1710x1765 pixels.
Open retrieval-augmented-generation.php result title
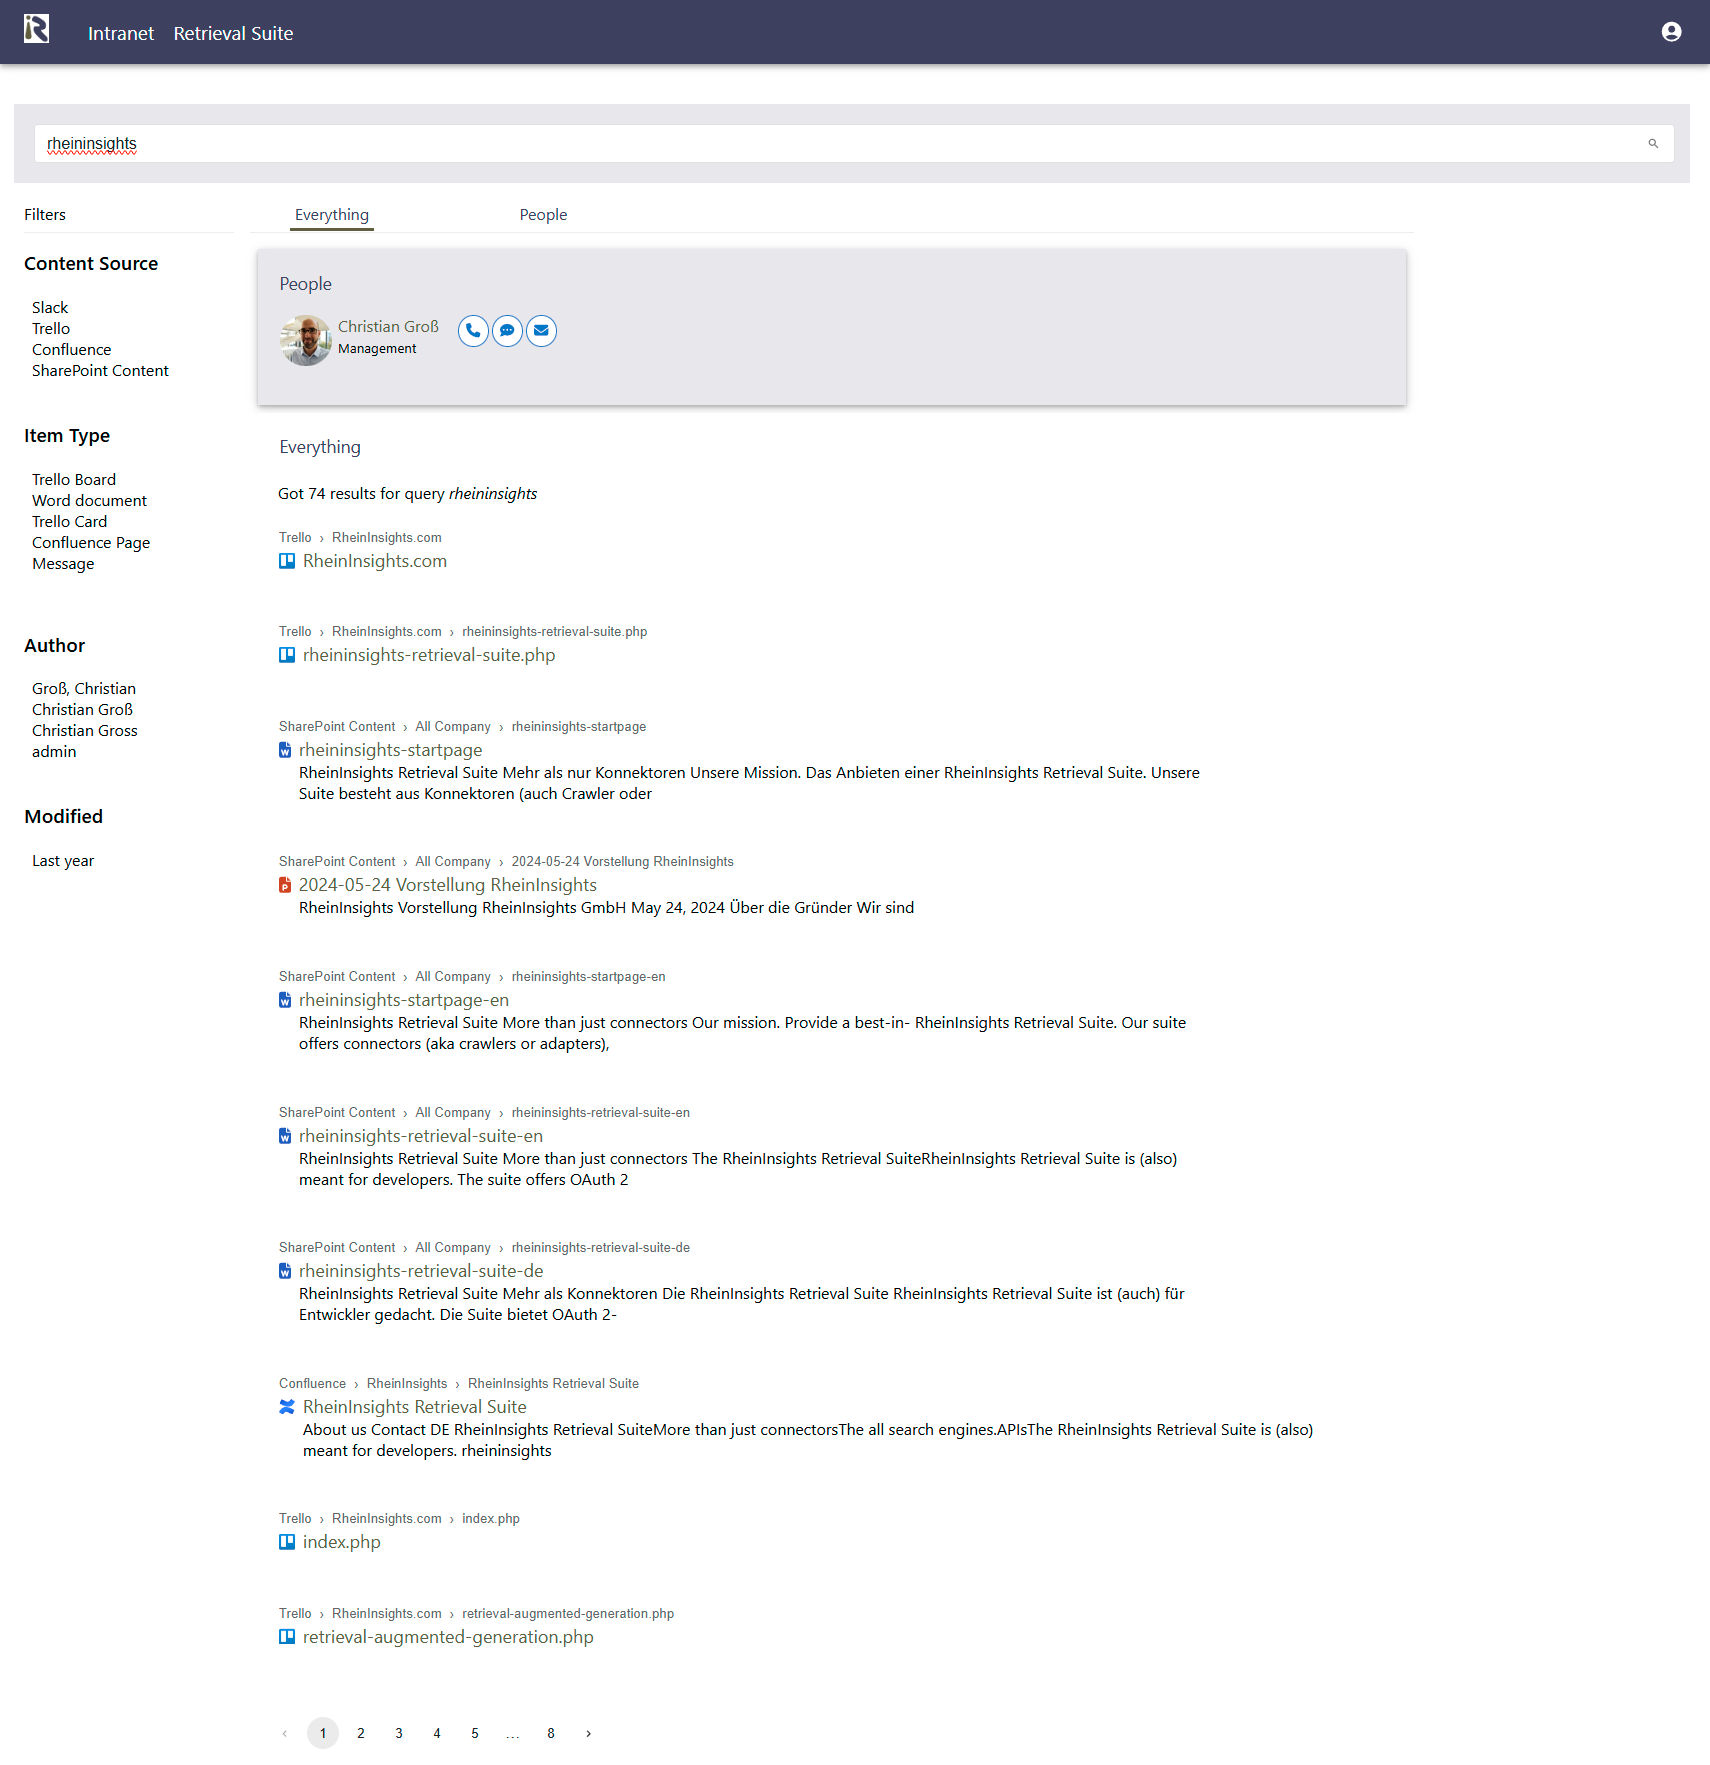[x=448, y=1637]
